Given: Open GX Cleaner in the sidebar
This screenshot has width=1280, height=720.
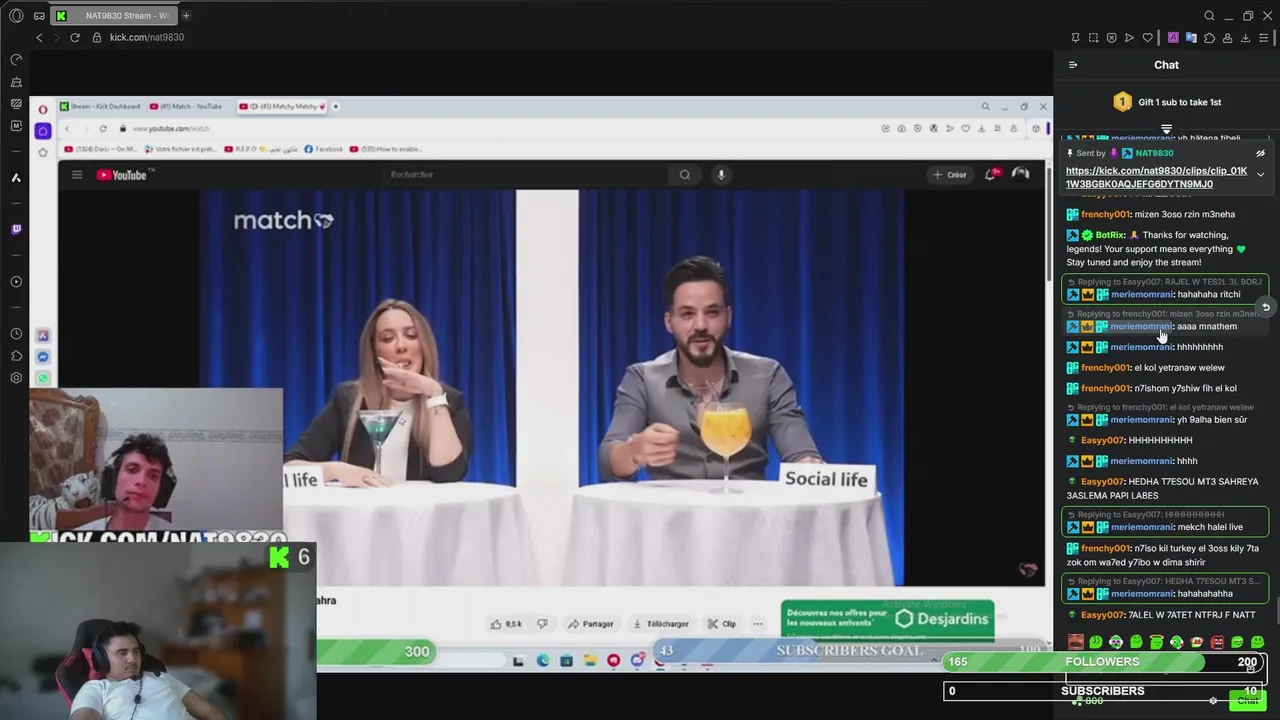Looking at the screenshot, I should (x=16, y=82).
